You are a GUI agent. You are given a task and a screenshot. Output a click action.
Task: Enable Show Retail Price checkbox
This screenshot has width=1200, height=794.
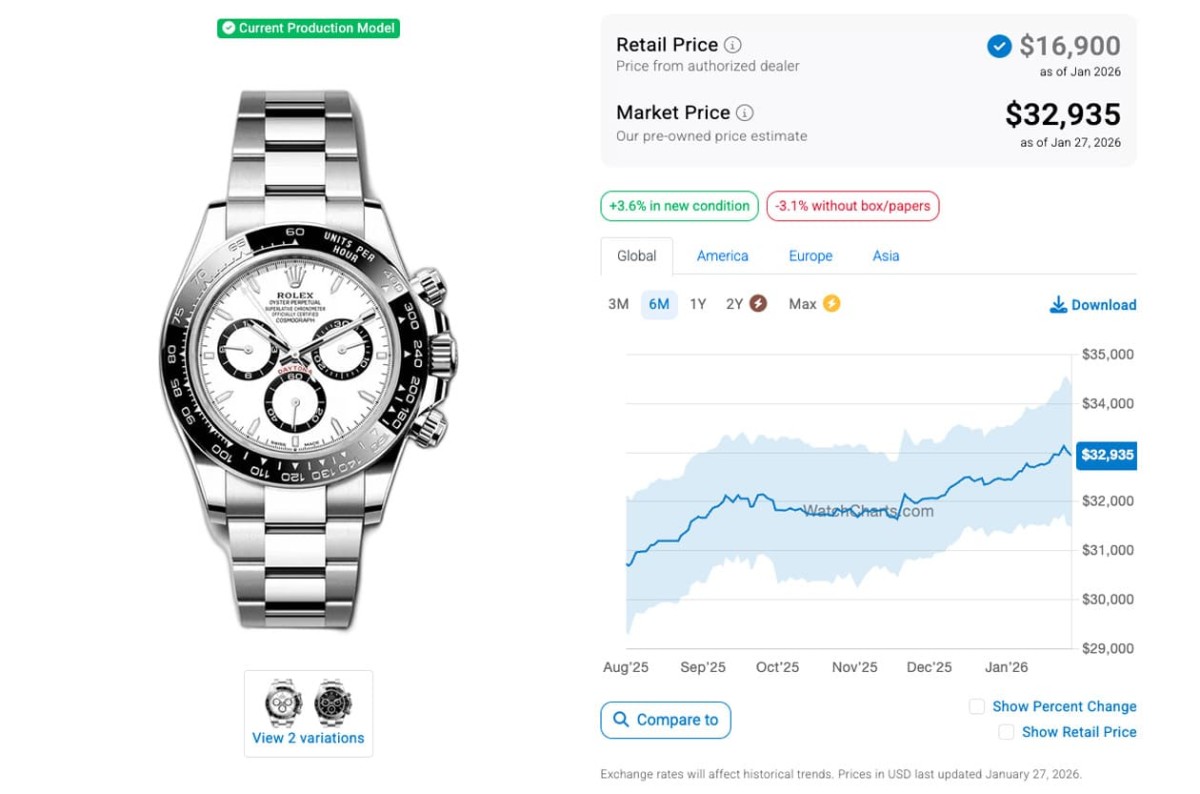pos(1006,733)
